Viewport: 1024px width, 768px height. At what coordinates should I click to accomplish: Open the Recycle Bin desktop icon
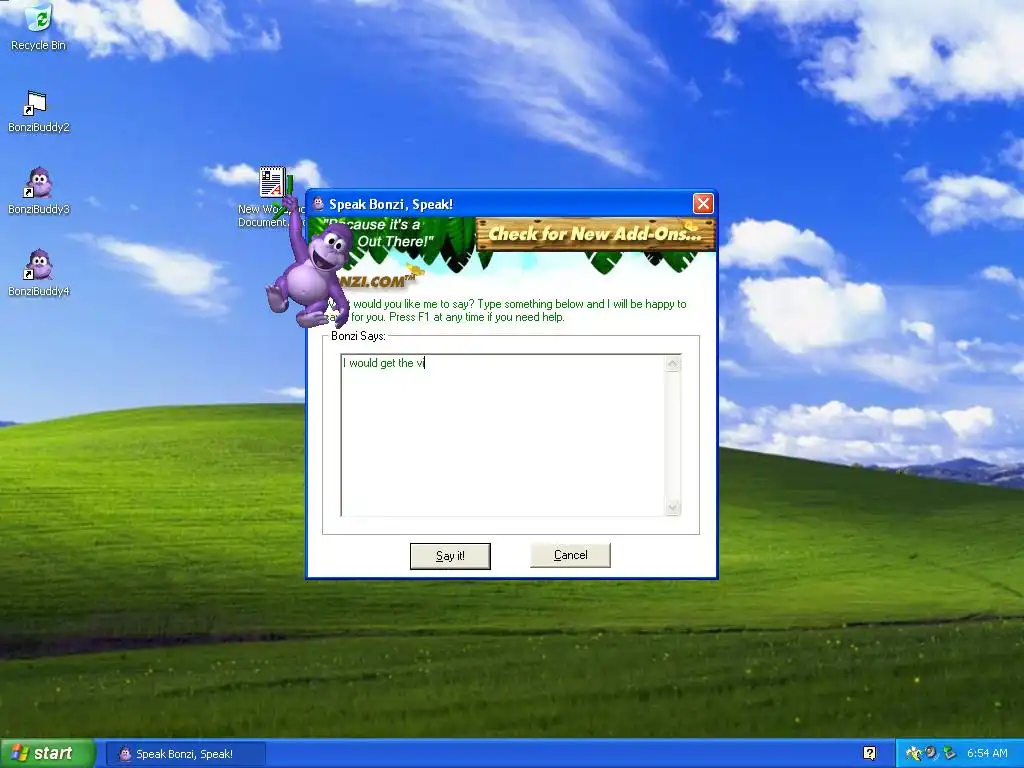(x=39, y=26)
